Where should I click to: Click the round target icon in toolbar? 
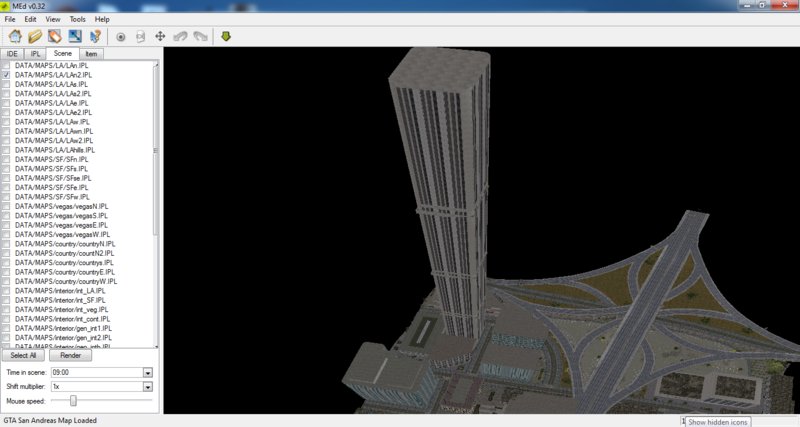(x=120, y=37)
